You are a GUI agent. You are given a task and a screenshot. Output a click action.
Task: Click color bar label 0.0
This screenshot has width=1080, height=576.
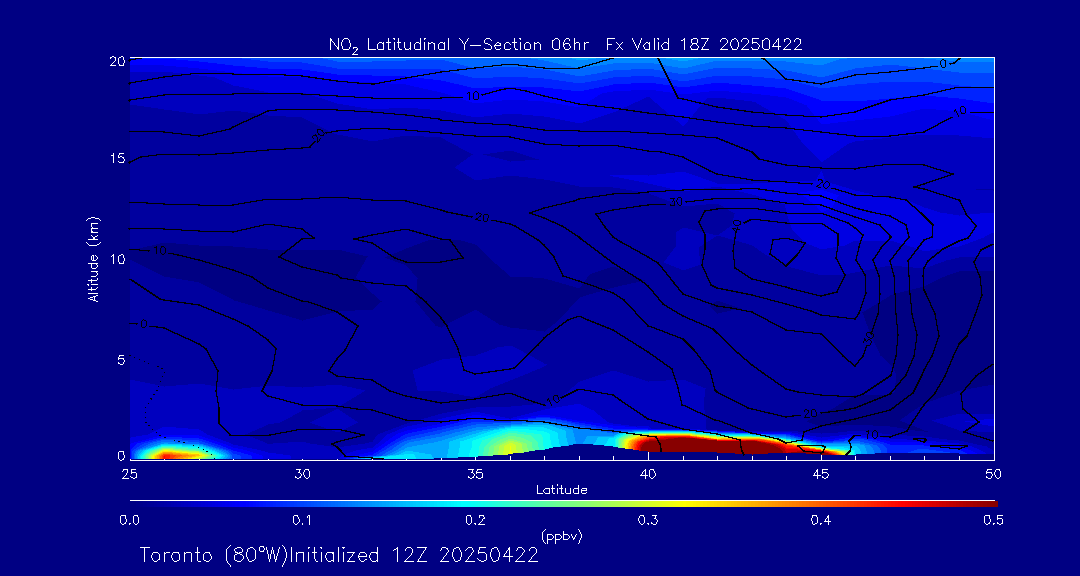[129, 520]
